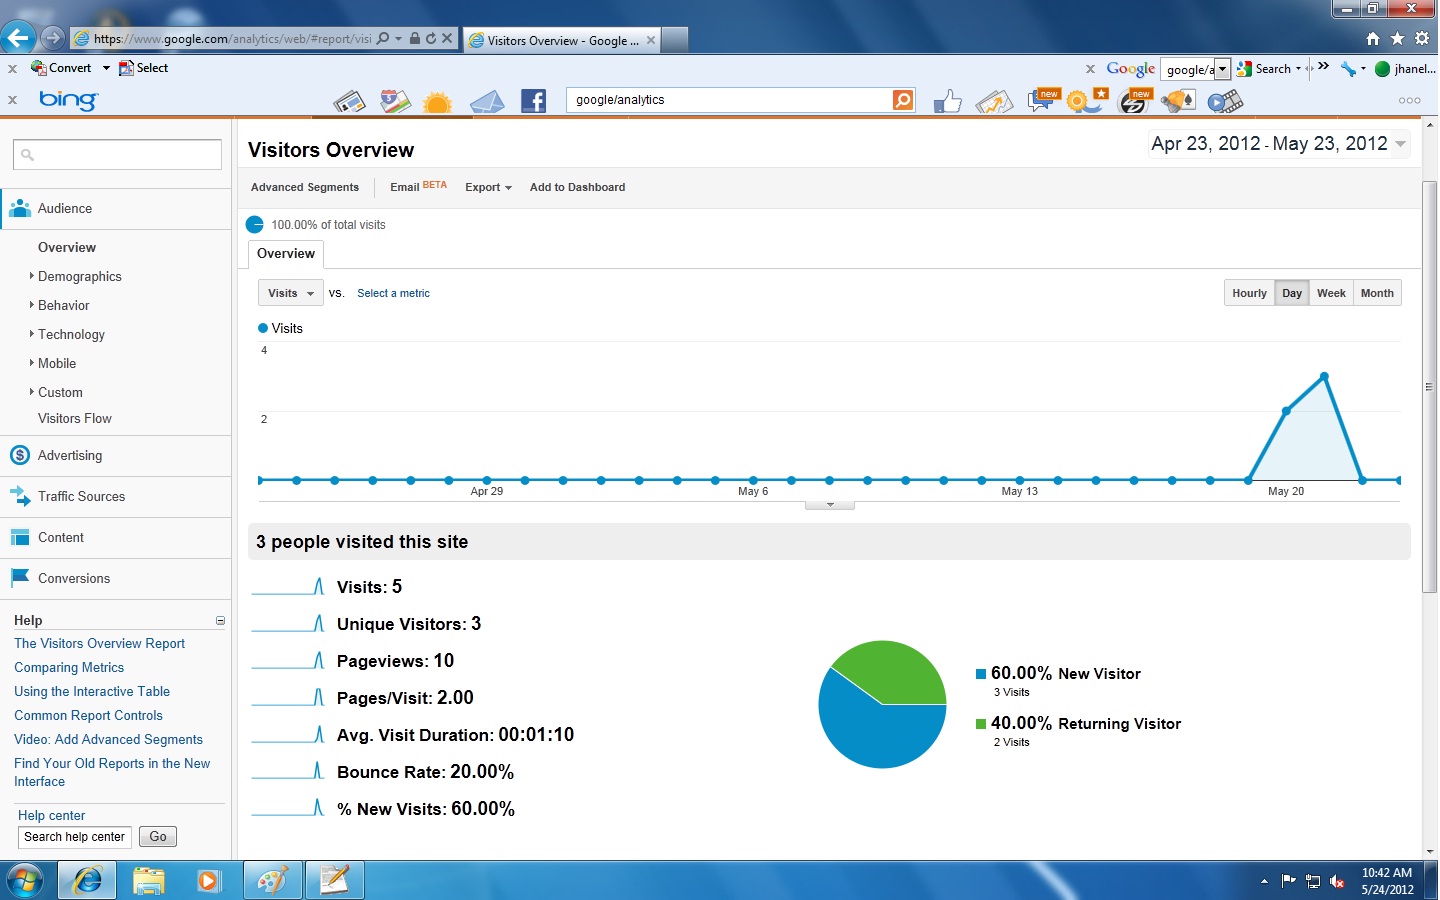Switch graph to Week view
1440x900 pixels.
1330,293
